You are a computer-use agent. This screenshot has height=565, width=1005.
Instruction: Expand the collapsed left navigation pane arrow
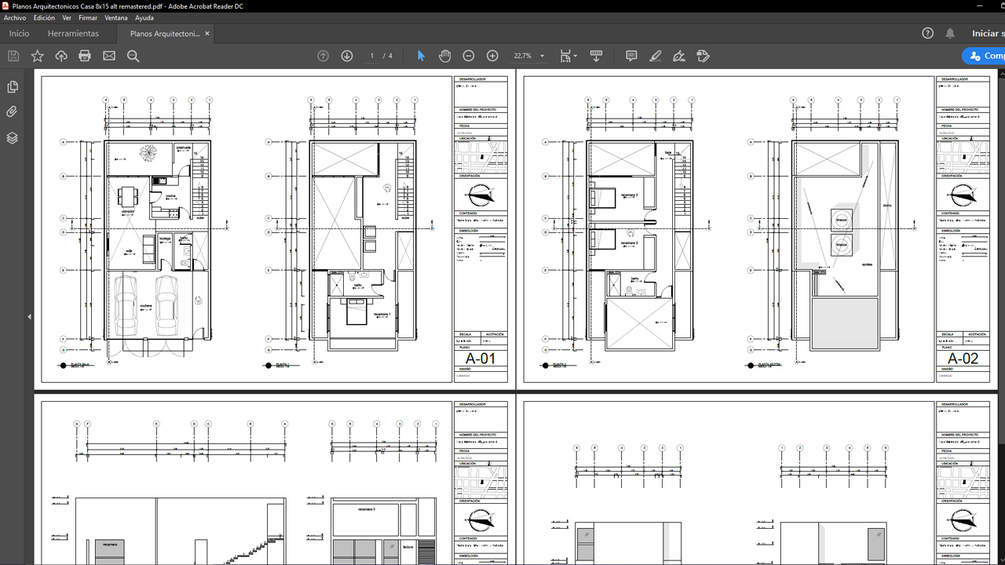(x=29, y=316)
